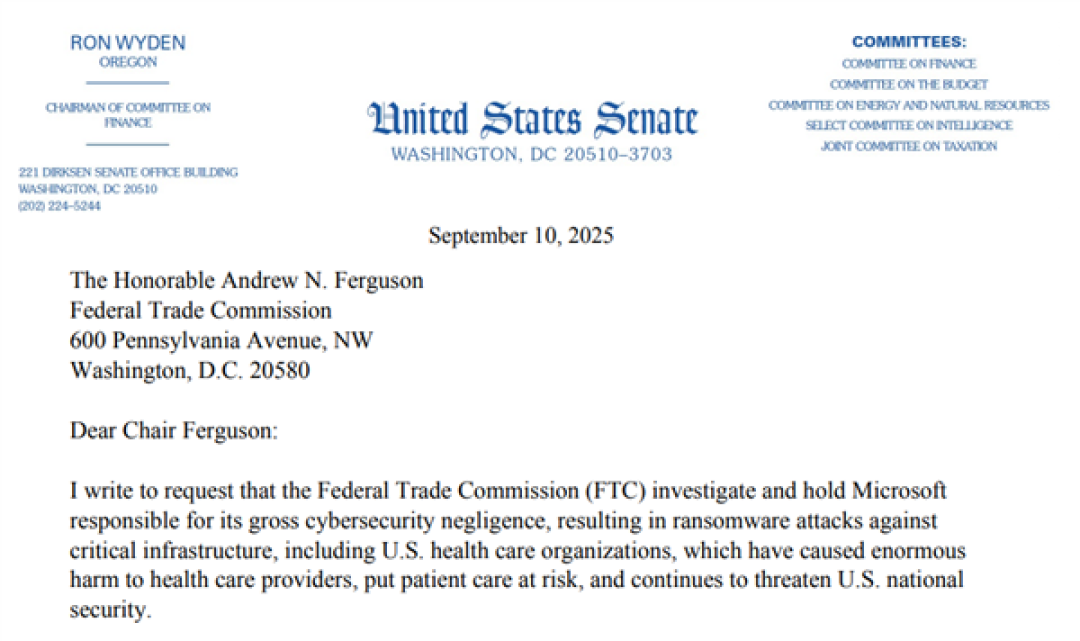1080x641 pixels.
Task: Click the 600 Pennsylvania Avenue, NW line
Action: point(221,340)
